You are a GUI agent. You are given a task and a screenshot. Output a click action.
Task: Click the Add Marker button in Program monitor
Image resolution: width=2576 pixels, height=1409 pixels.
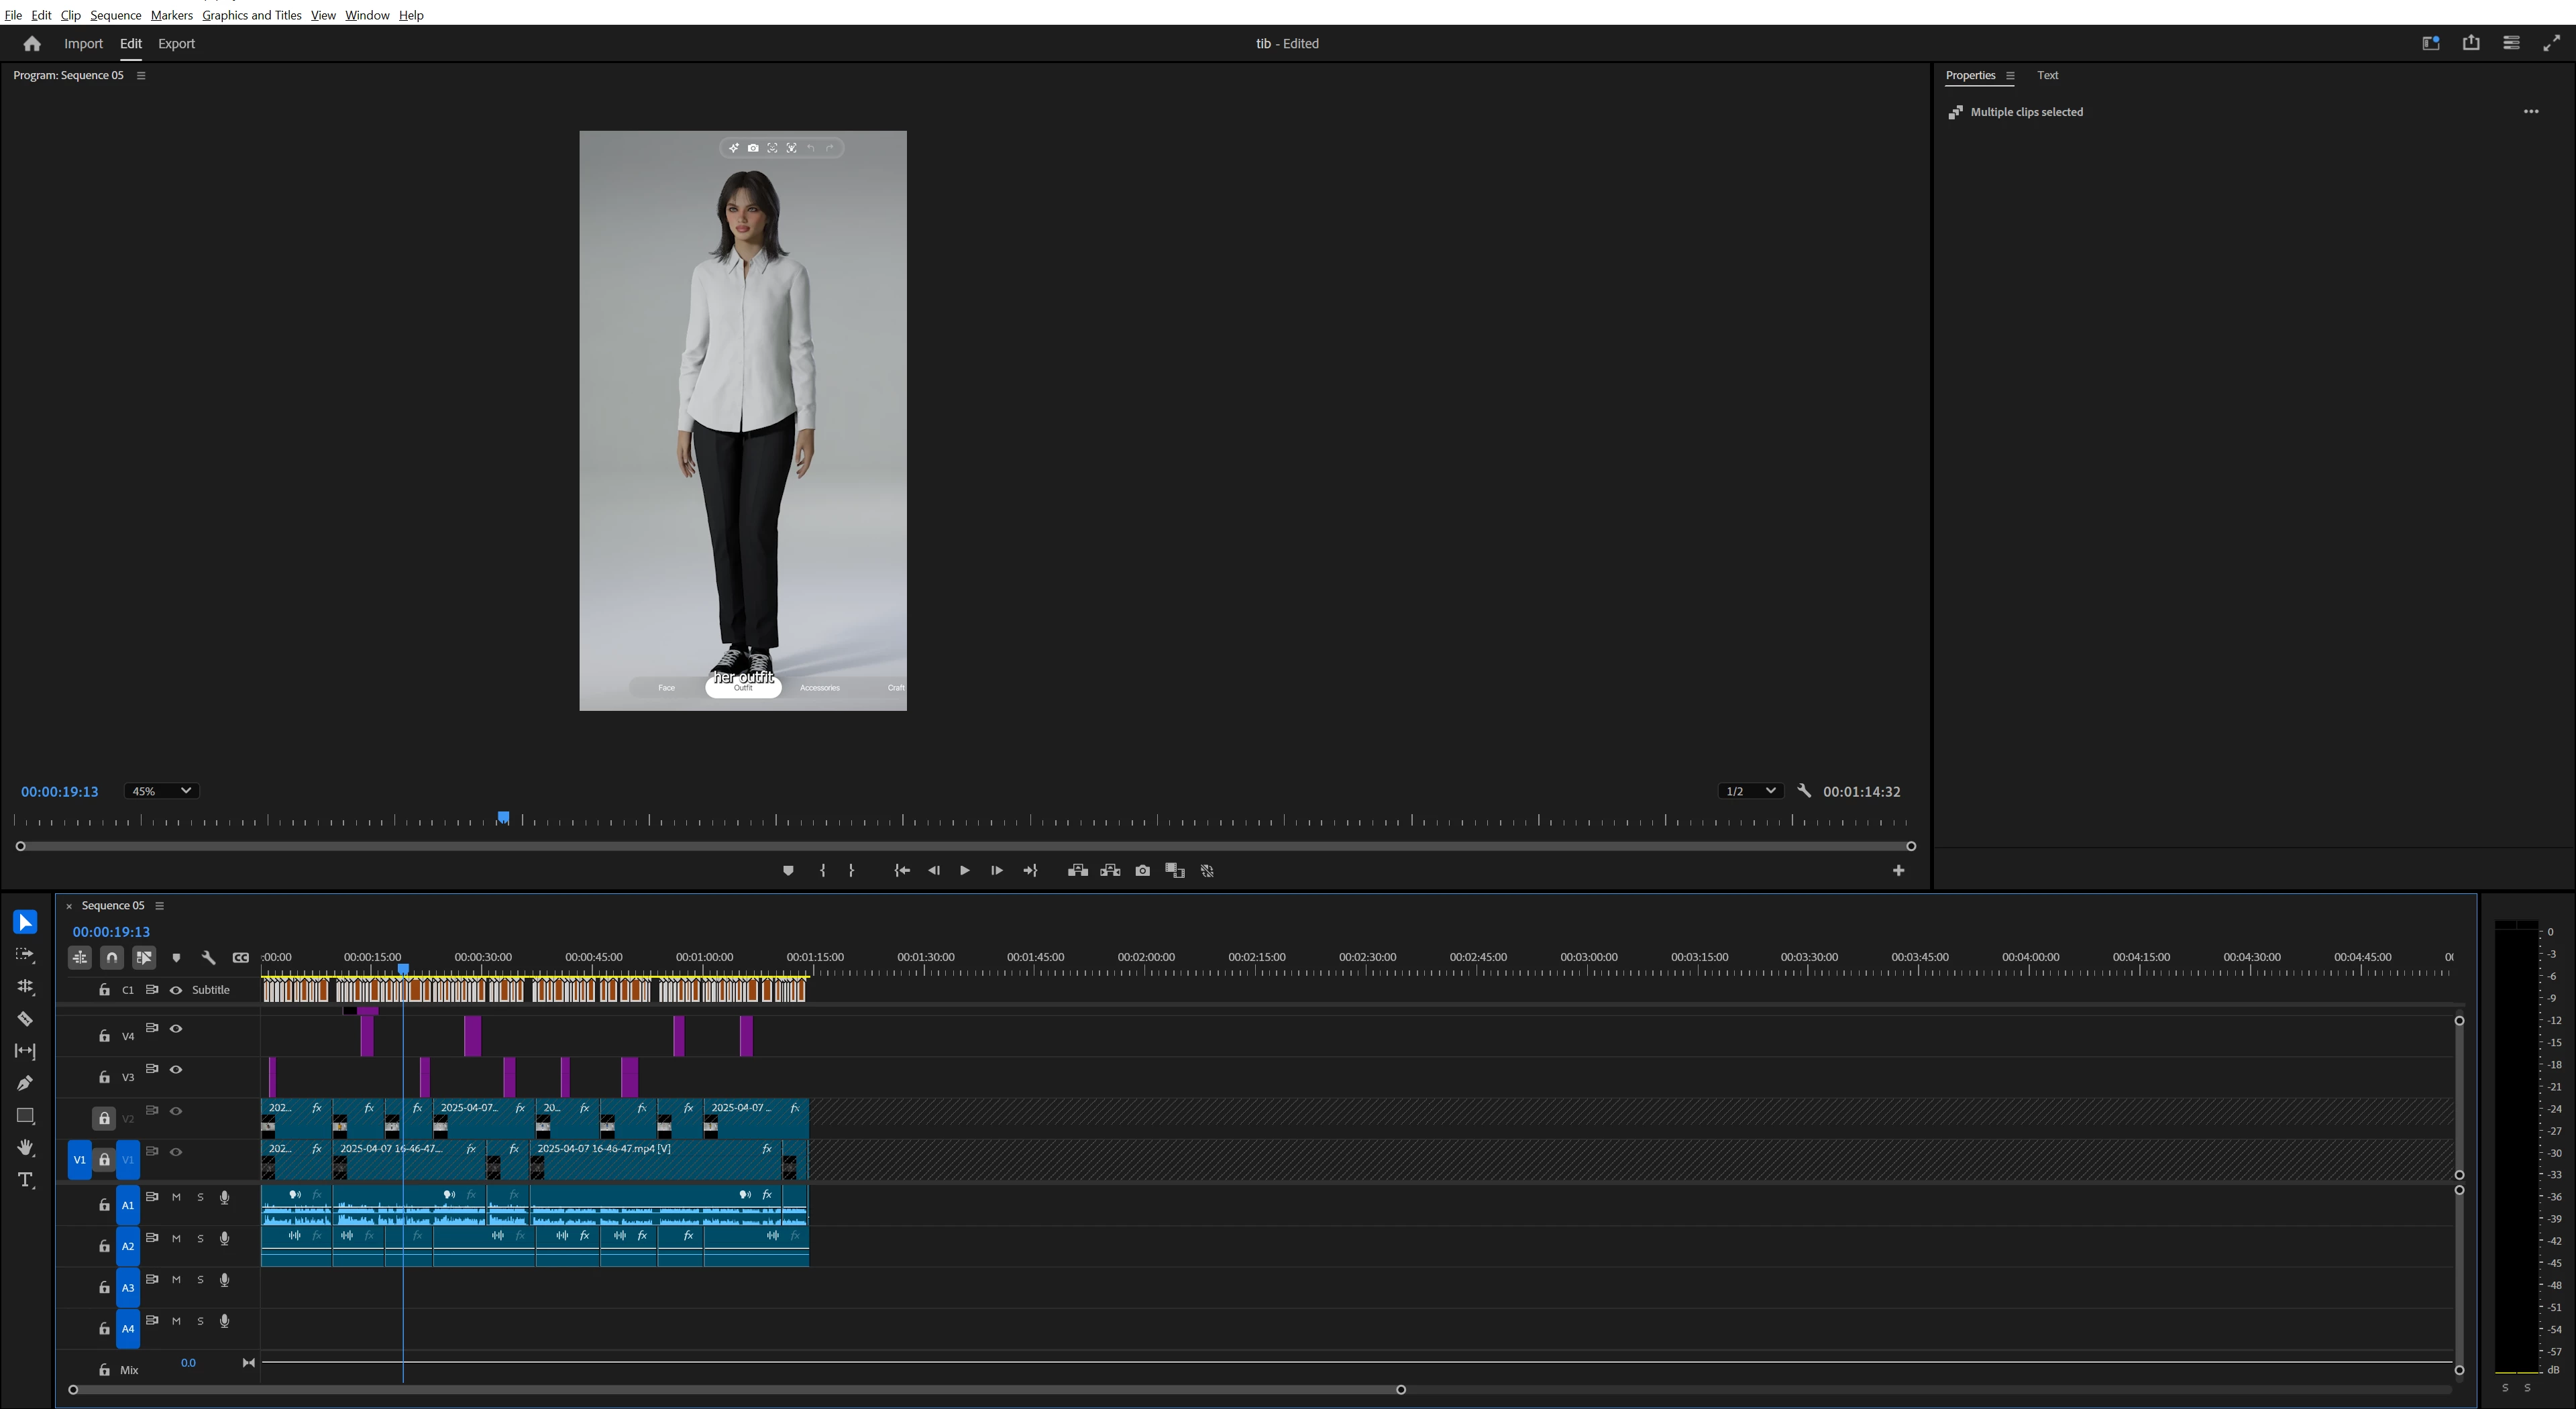[x=788, y=871]
